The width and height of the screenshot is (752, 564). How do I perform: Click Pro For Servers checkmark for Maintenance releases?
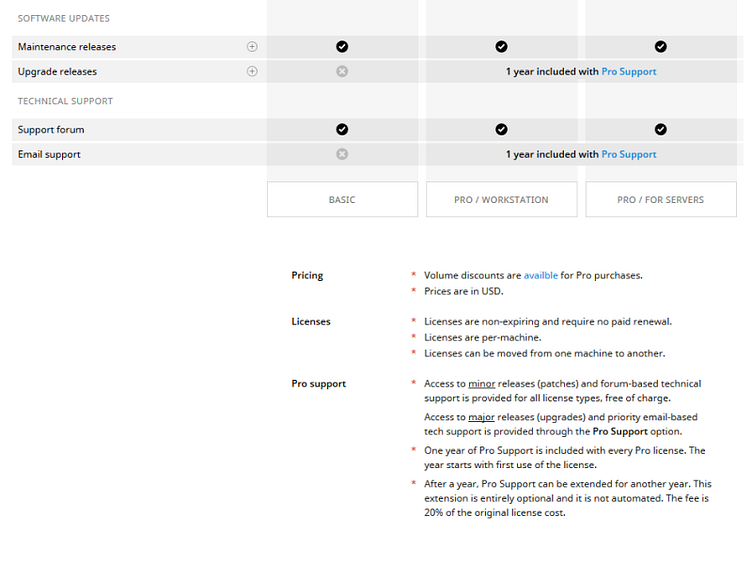pyautogui.click(x=661, y=47)
